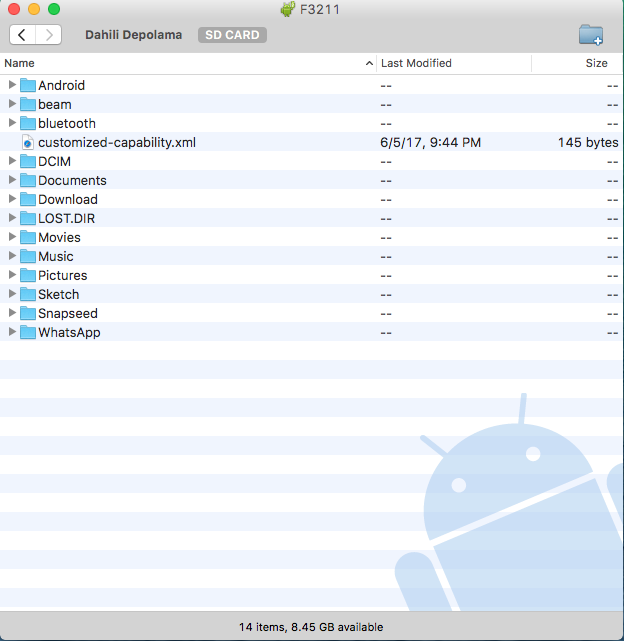Select the Download folder icon

tap(28, 199)
